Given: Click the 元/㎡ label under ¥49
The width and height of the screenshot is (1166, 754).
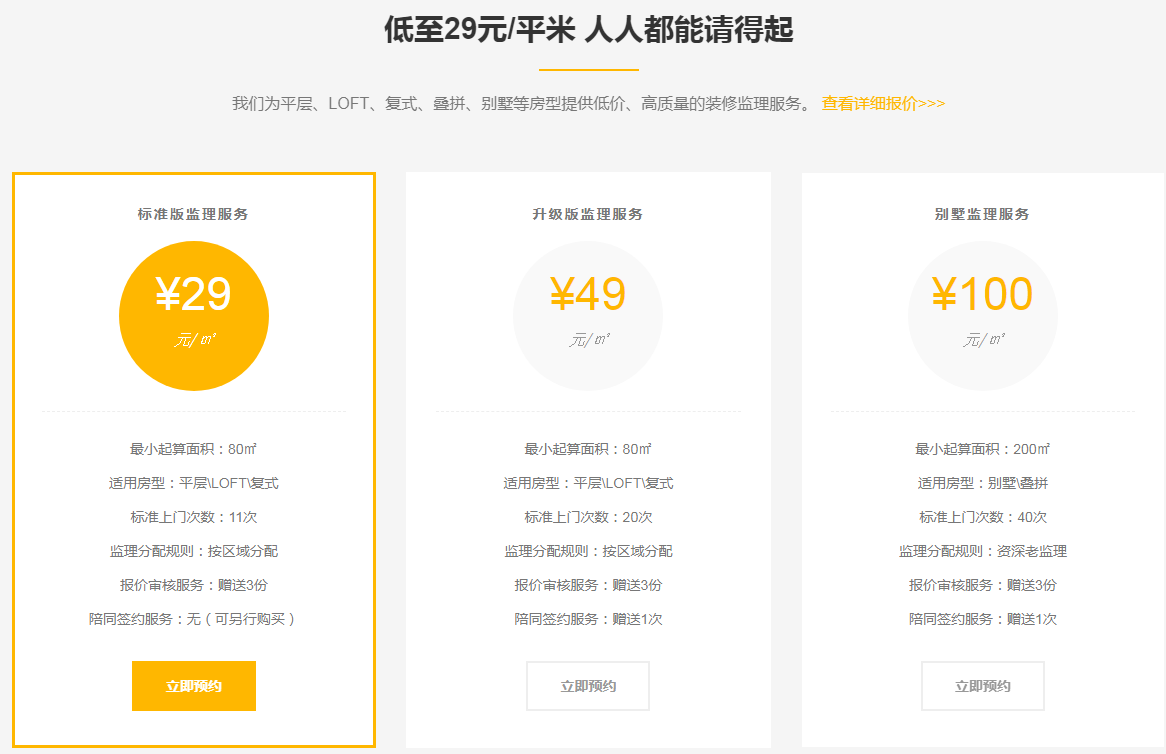Looking at the screenshot, I should pyautogui.click(x=588, y=339).
